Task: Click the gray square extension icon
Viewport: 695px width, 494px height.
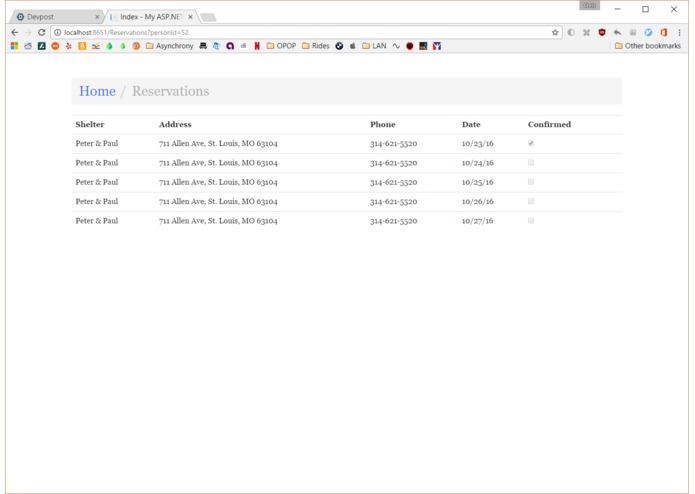Action: pyautogui.click(x=633, y=32)
